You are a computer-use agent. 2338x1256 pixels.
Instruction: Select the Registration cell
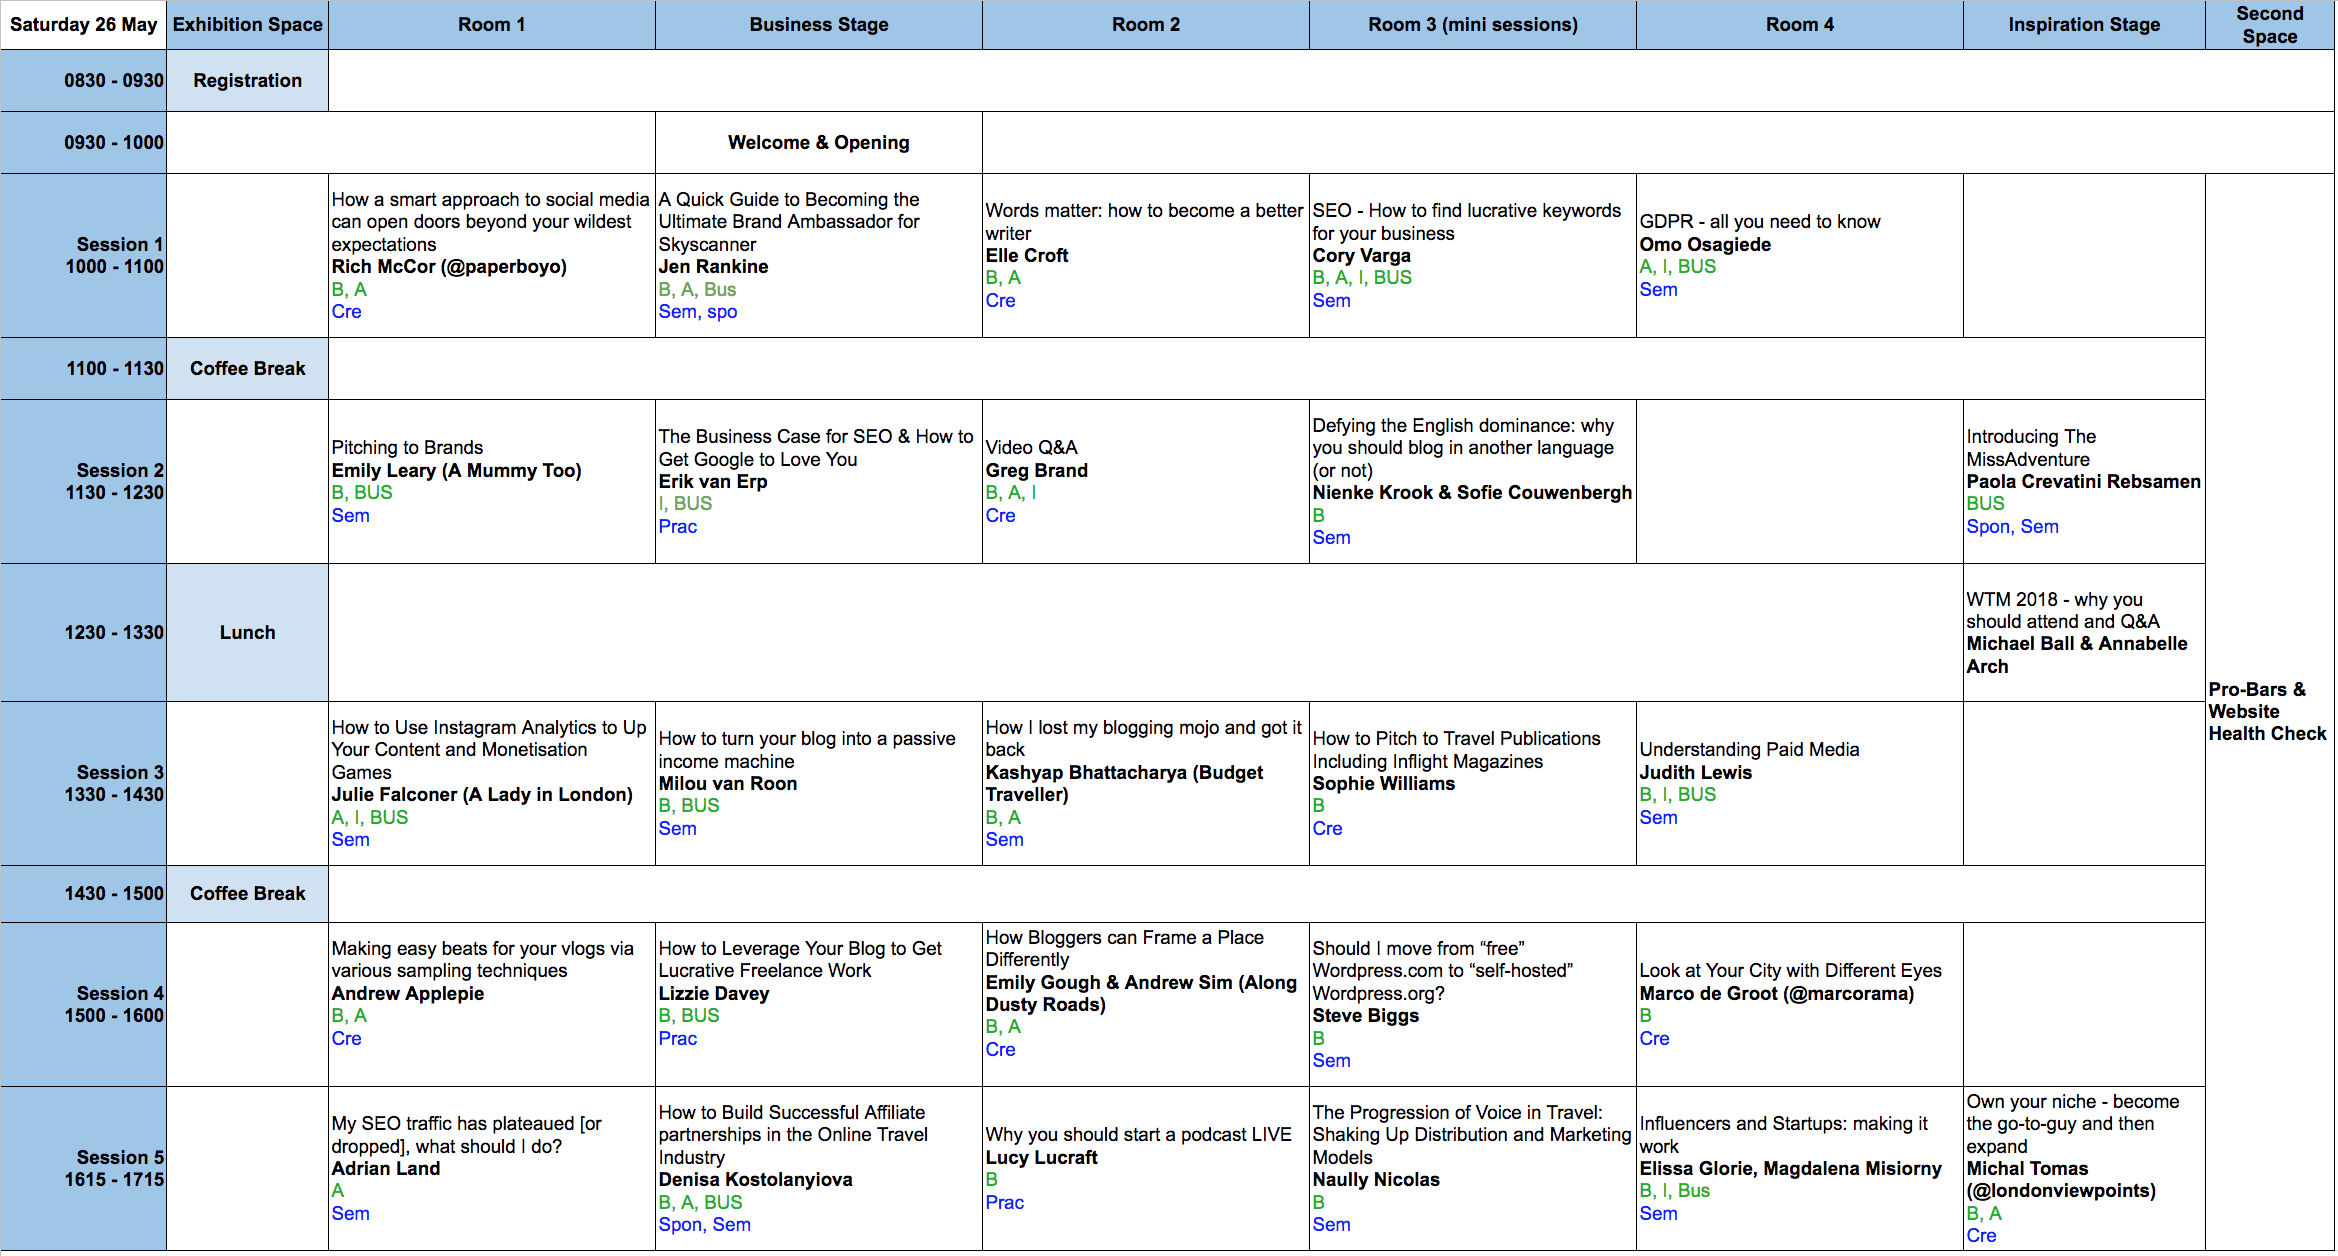(247, 80)
